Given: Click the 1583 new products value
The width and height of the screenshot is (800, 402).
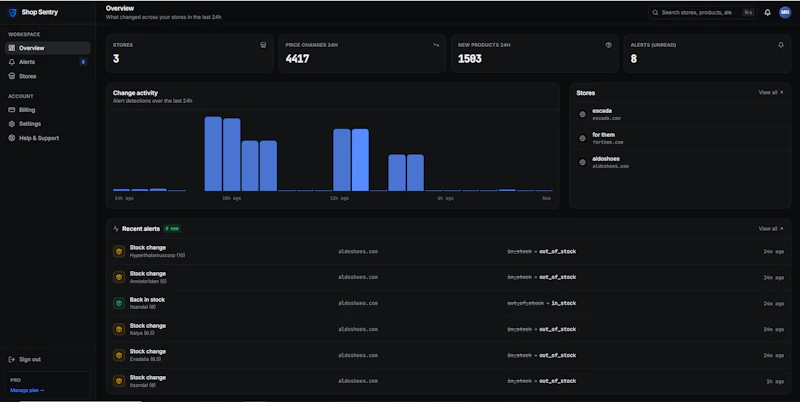Looking at the screenshot, I should (470, 59).
